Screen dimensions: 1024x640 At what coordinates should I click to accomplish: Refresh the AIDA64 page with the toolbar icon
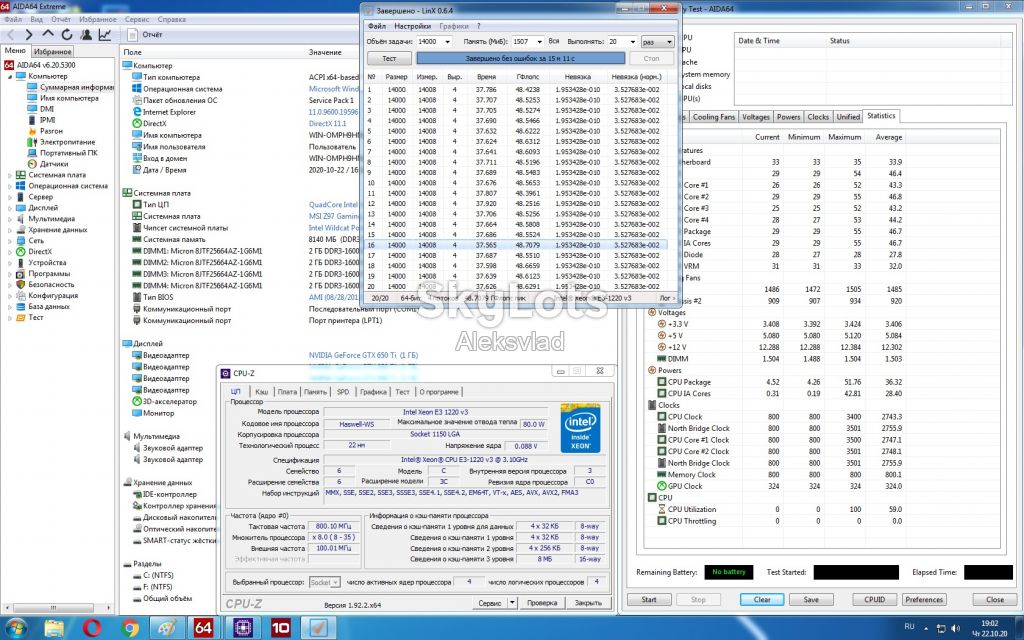pyautogui.click(x=67, y=35)
